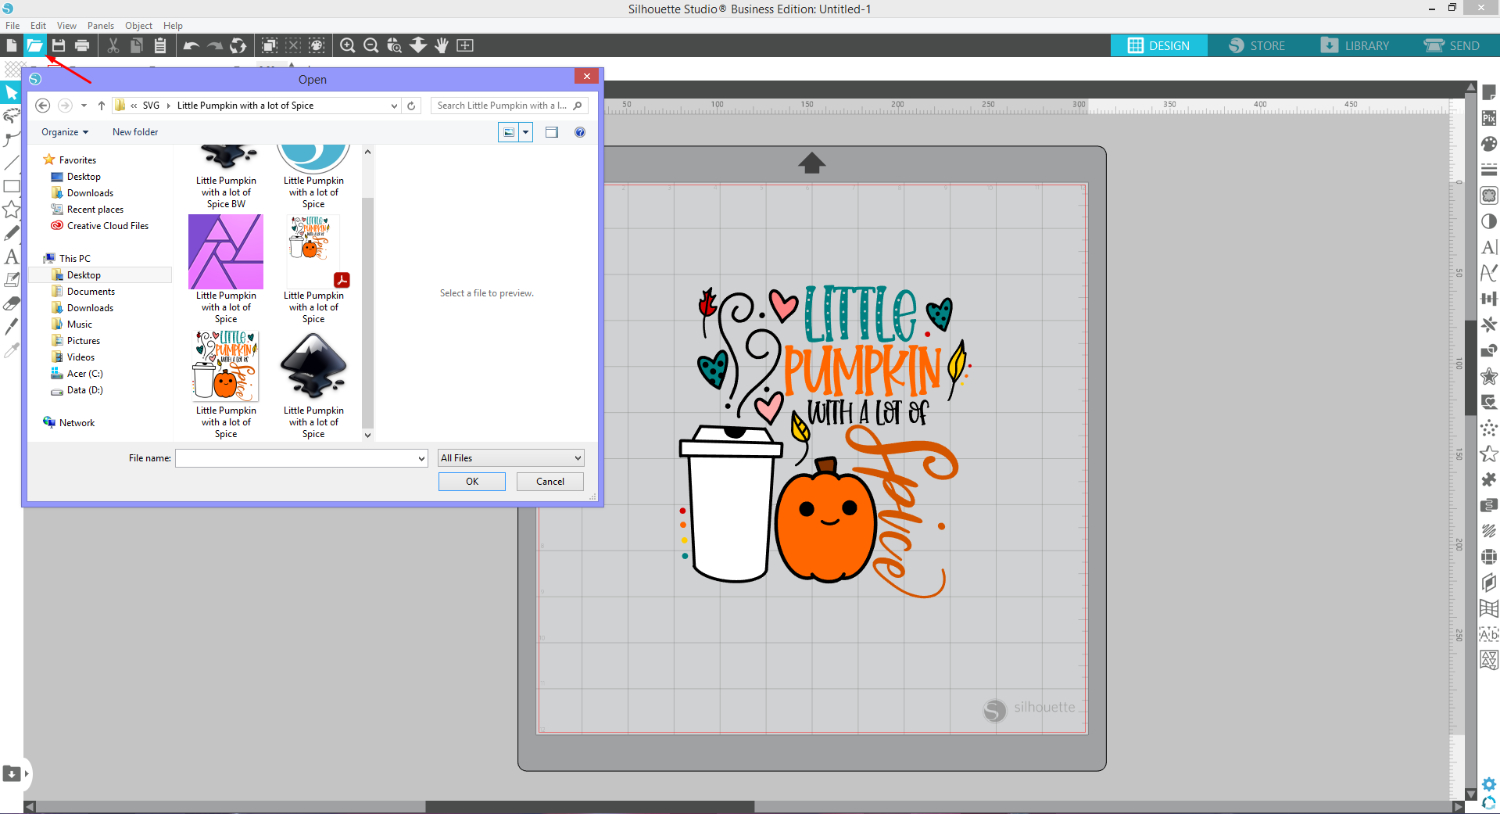This screenshot has width=1500, height=814.
Task: Open the Line Style panel icon
Action: [x=1489, y=170]
